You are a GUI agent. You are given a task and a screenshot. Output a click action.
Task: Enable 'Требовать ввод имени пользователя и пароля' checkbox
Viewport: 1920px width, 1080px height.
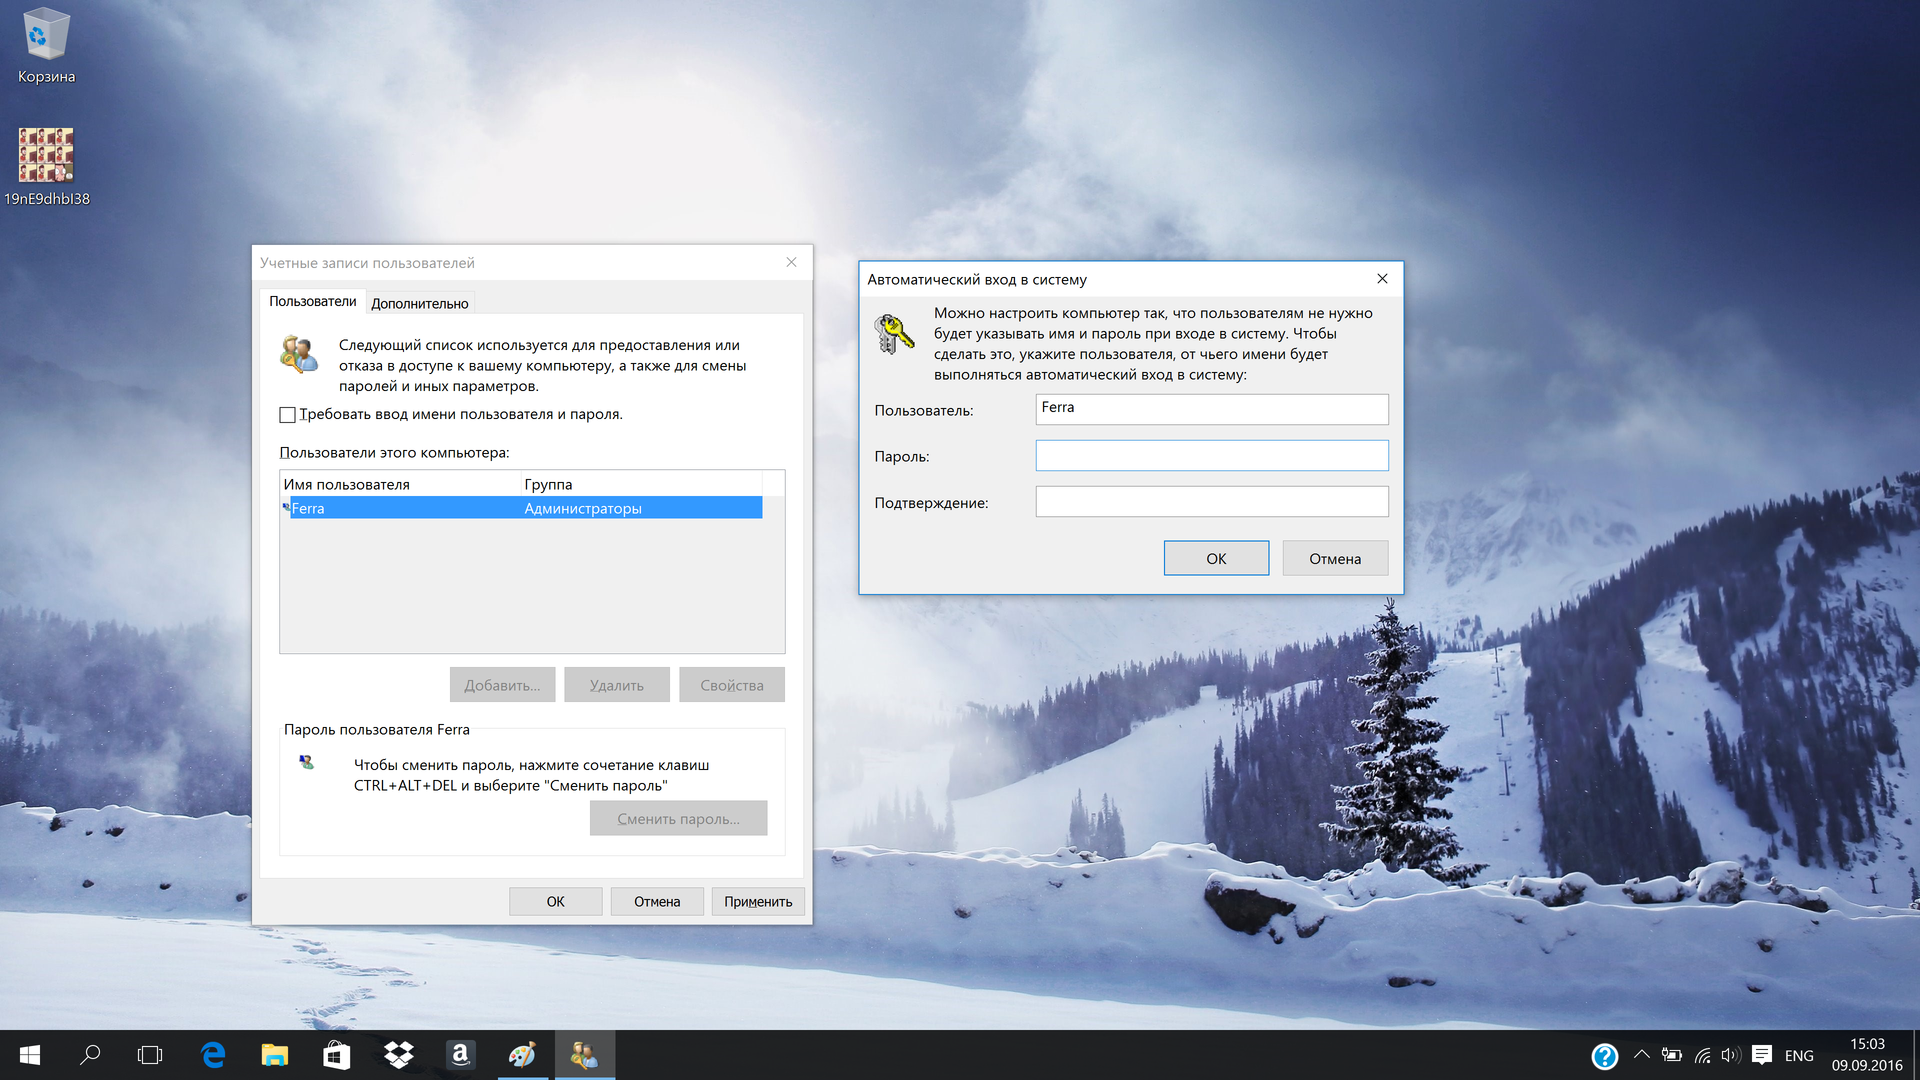[x=287, y=414]
